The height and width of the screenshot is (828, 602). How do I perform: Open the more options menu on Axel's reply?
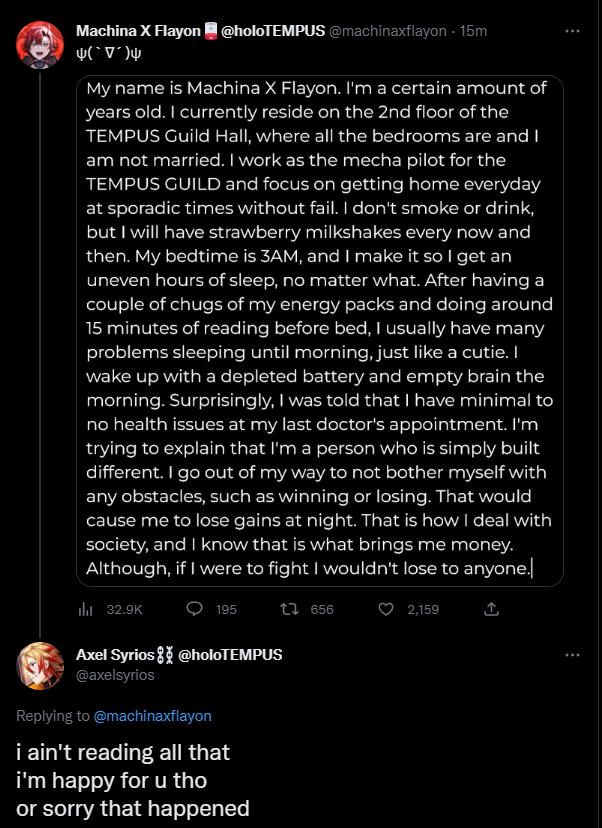pyautogui.click(x=572, y=655)
